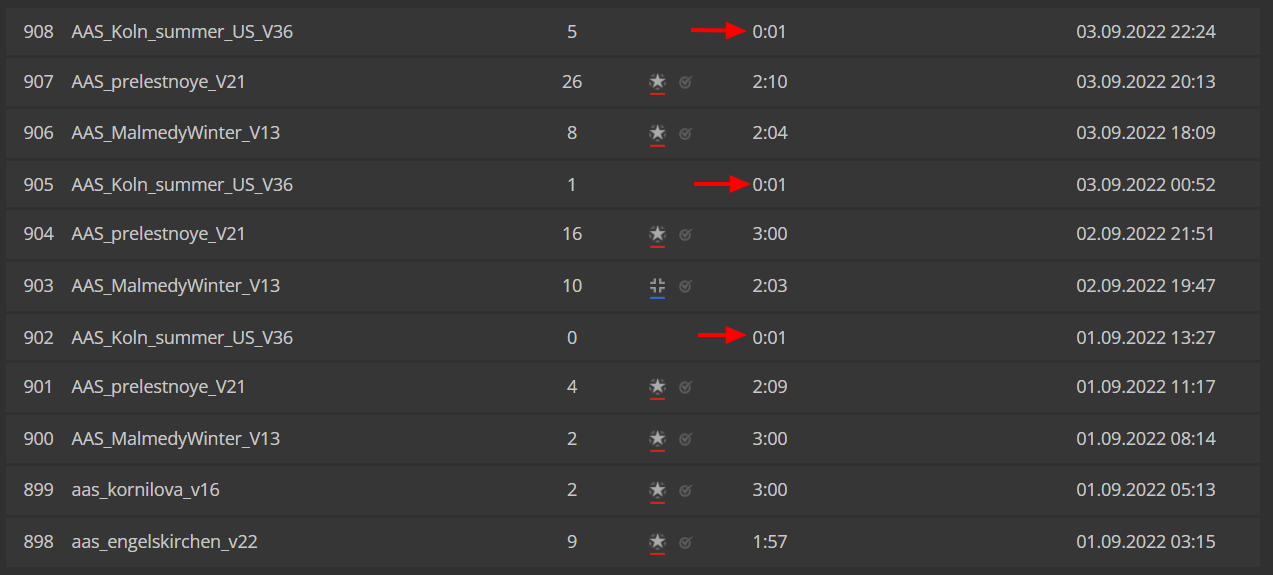Click the star faction icon in row 900
This screenshot has height=575, width=1273.
pyautogui.click(x=657, y=438)
